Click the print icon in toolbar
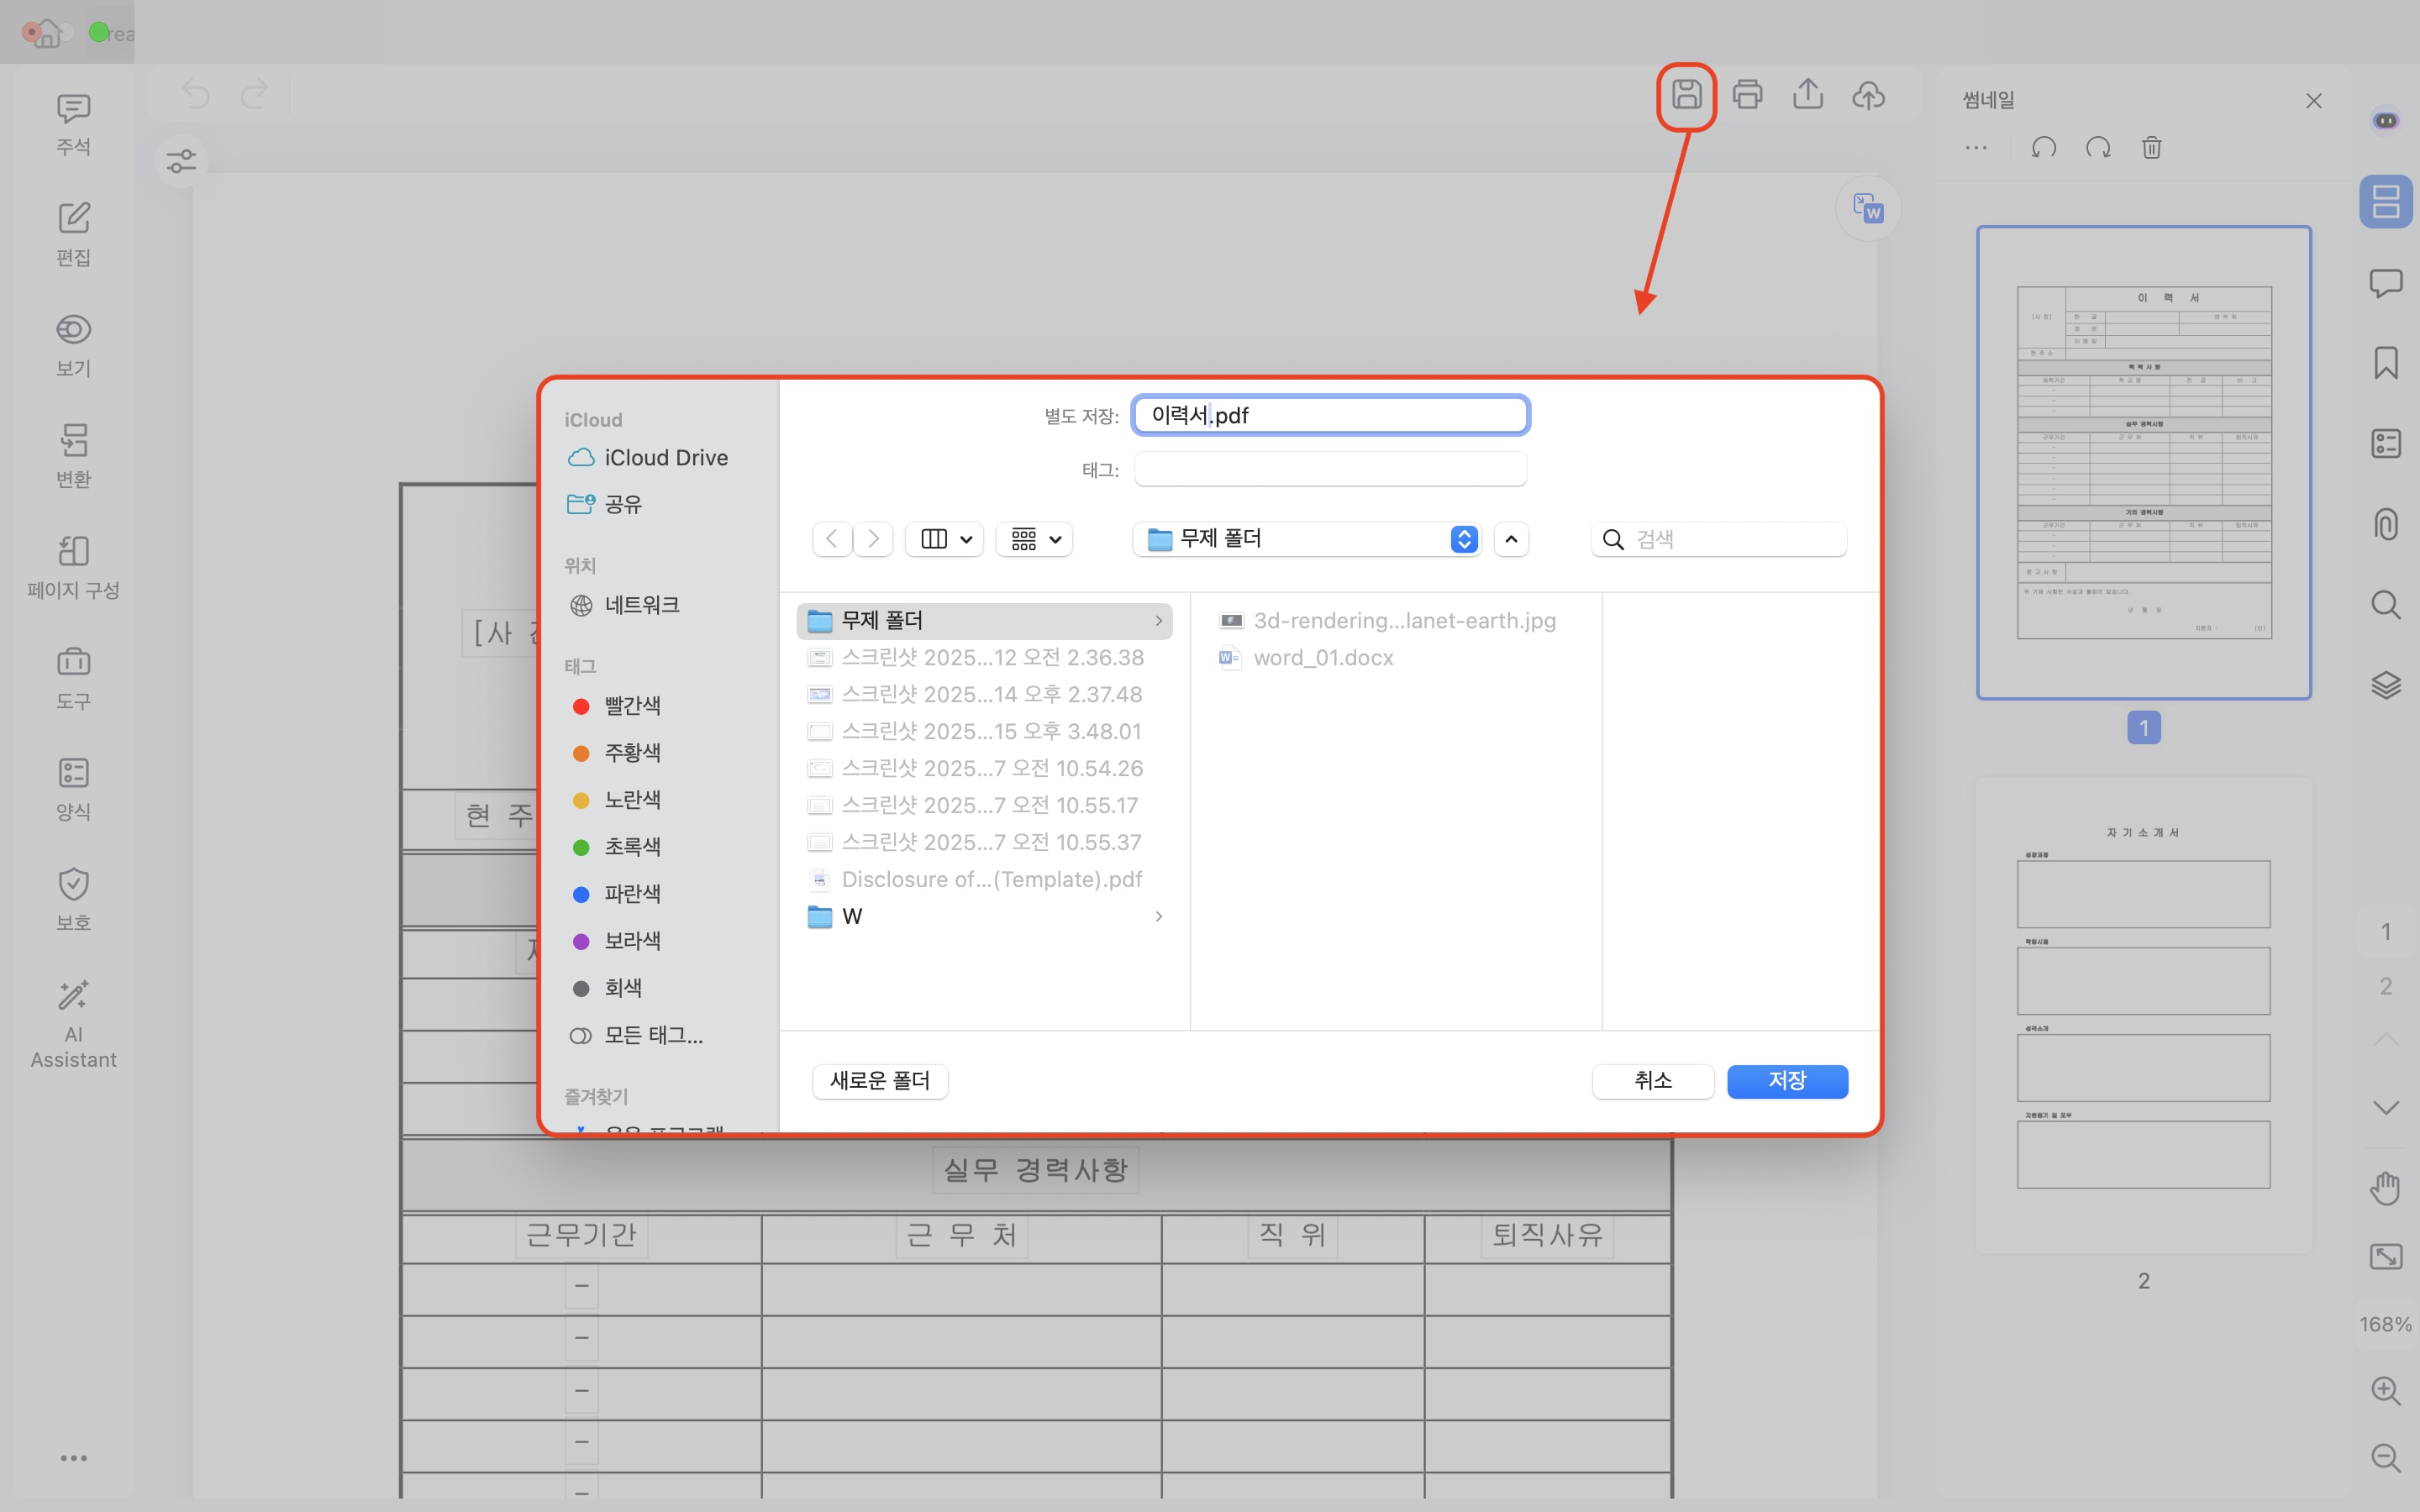This screenshot has height=1512, width=2420. click(x=1747, y=95)
